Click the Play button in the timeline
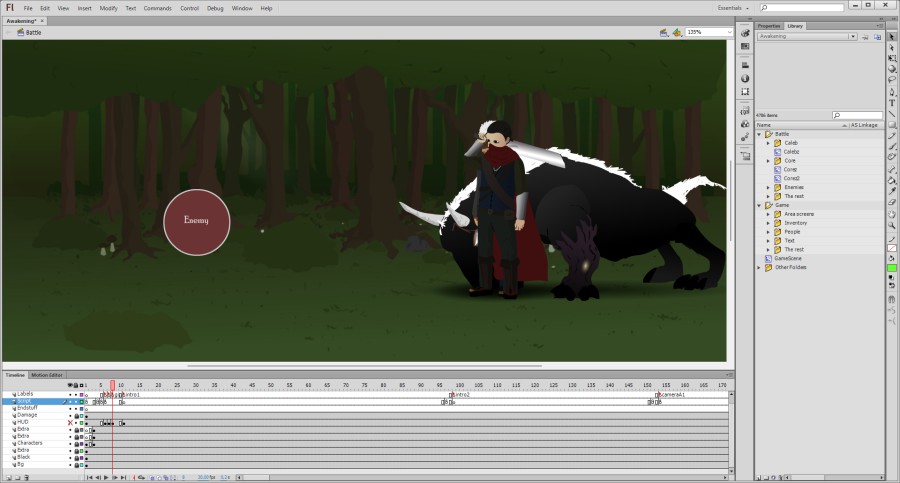Image resolution: width=900 pixels, height=483 pixels. [106, 478]
